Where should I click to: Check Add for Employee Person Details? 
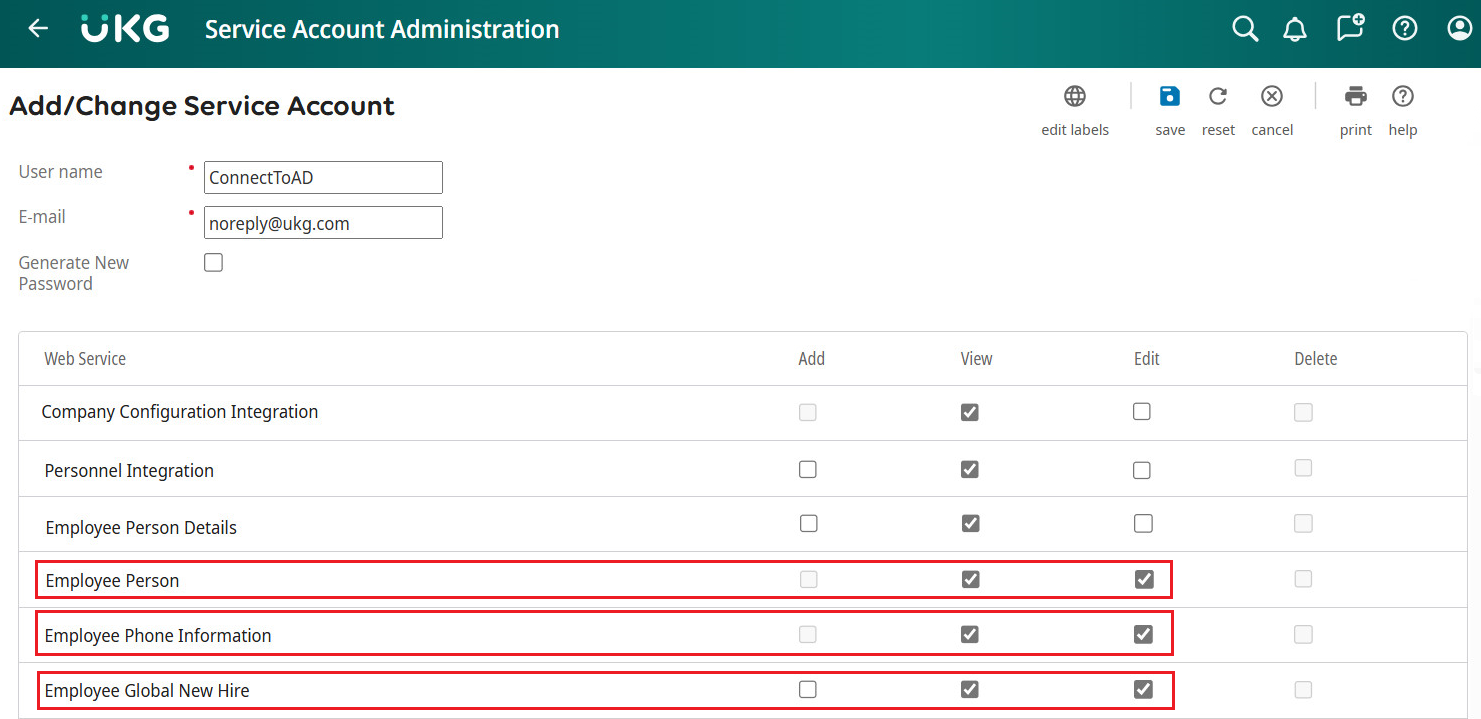[x=809, y=523]
